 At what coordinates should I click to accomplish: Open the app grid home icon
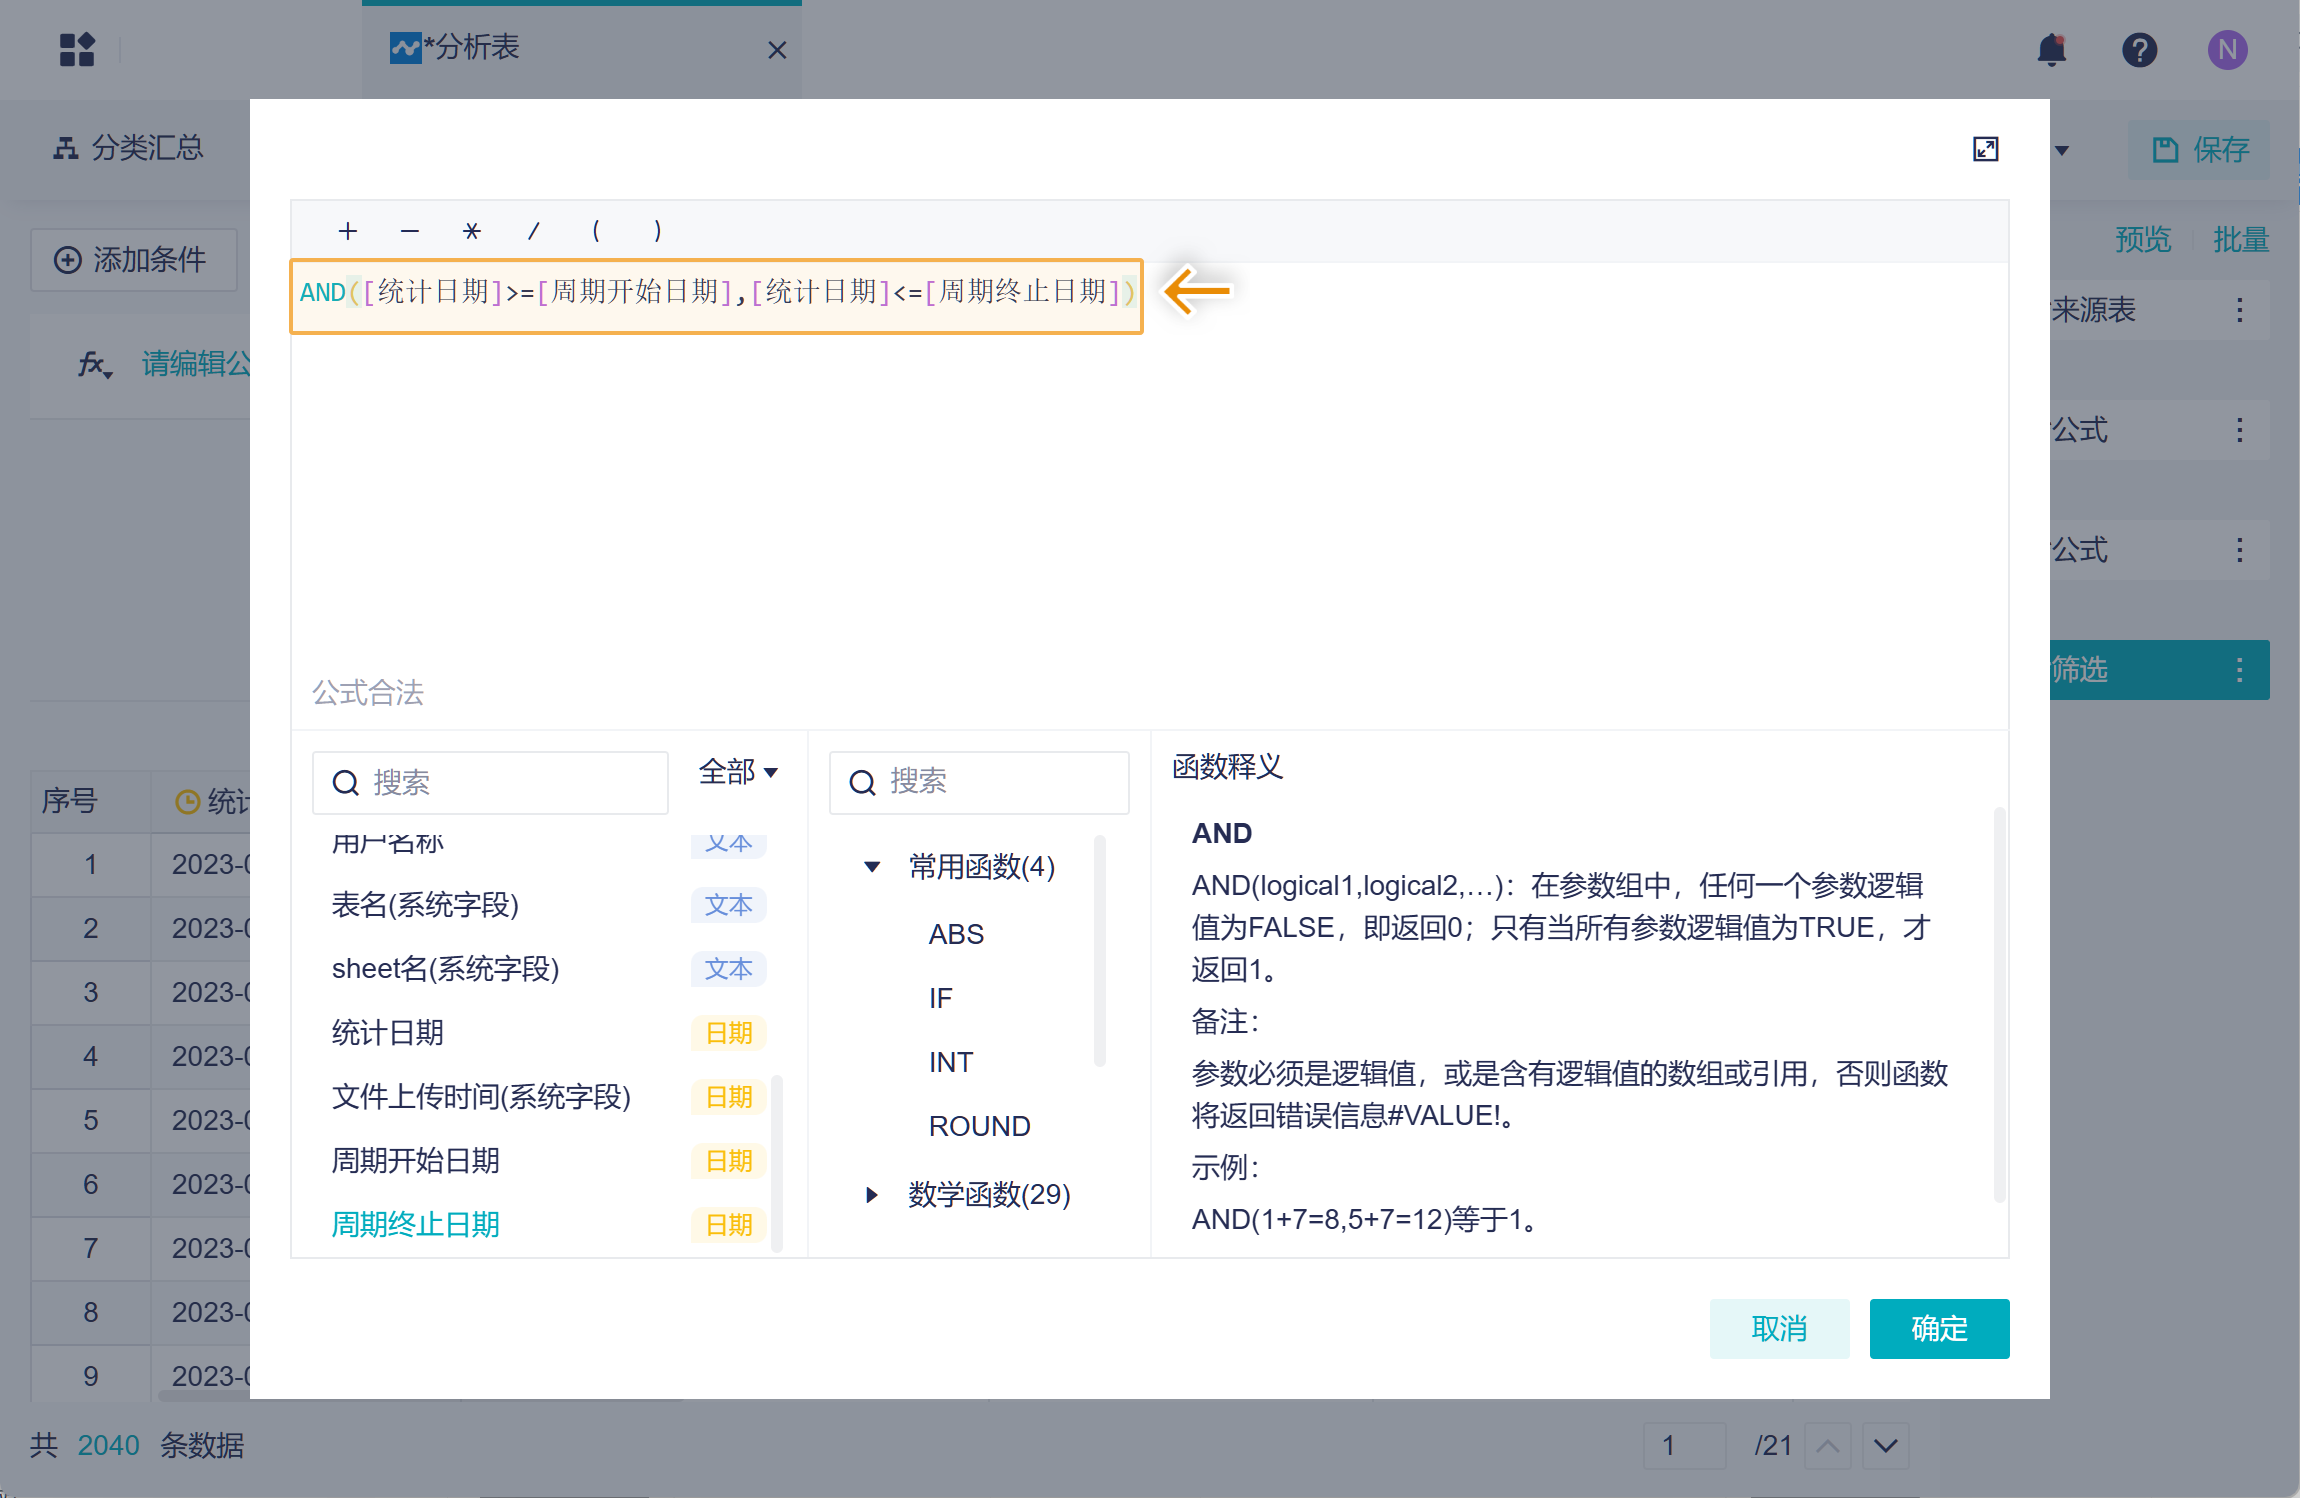coord(77,50)
